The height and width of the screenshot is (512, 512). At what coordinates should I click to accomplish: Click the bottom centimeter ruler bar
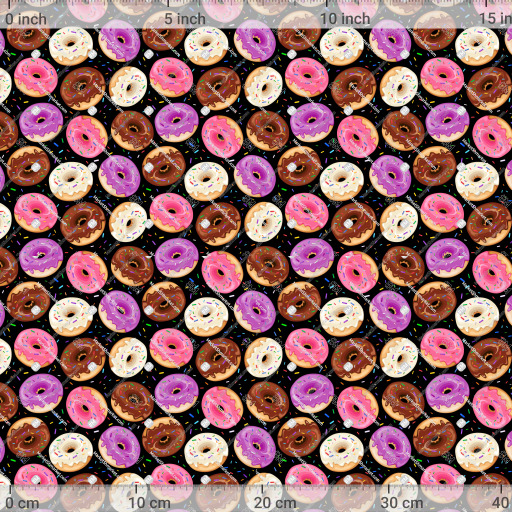[x=256, y=498]
